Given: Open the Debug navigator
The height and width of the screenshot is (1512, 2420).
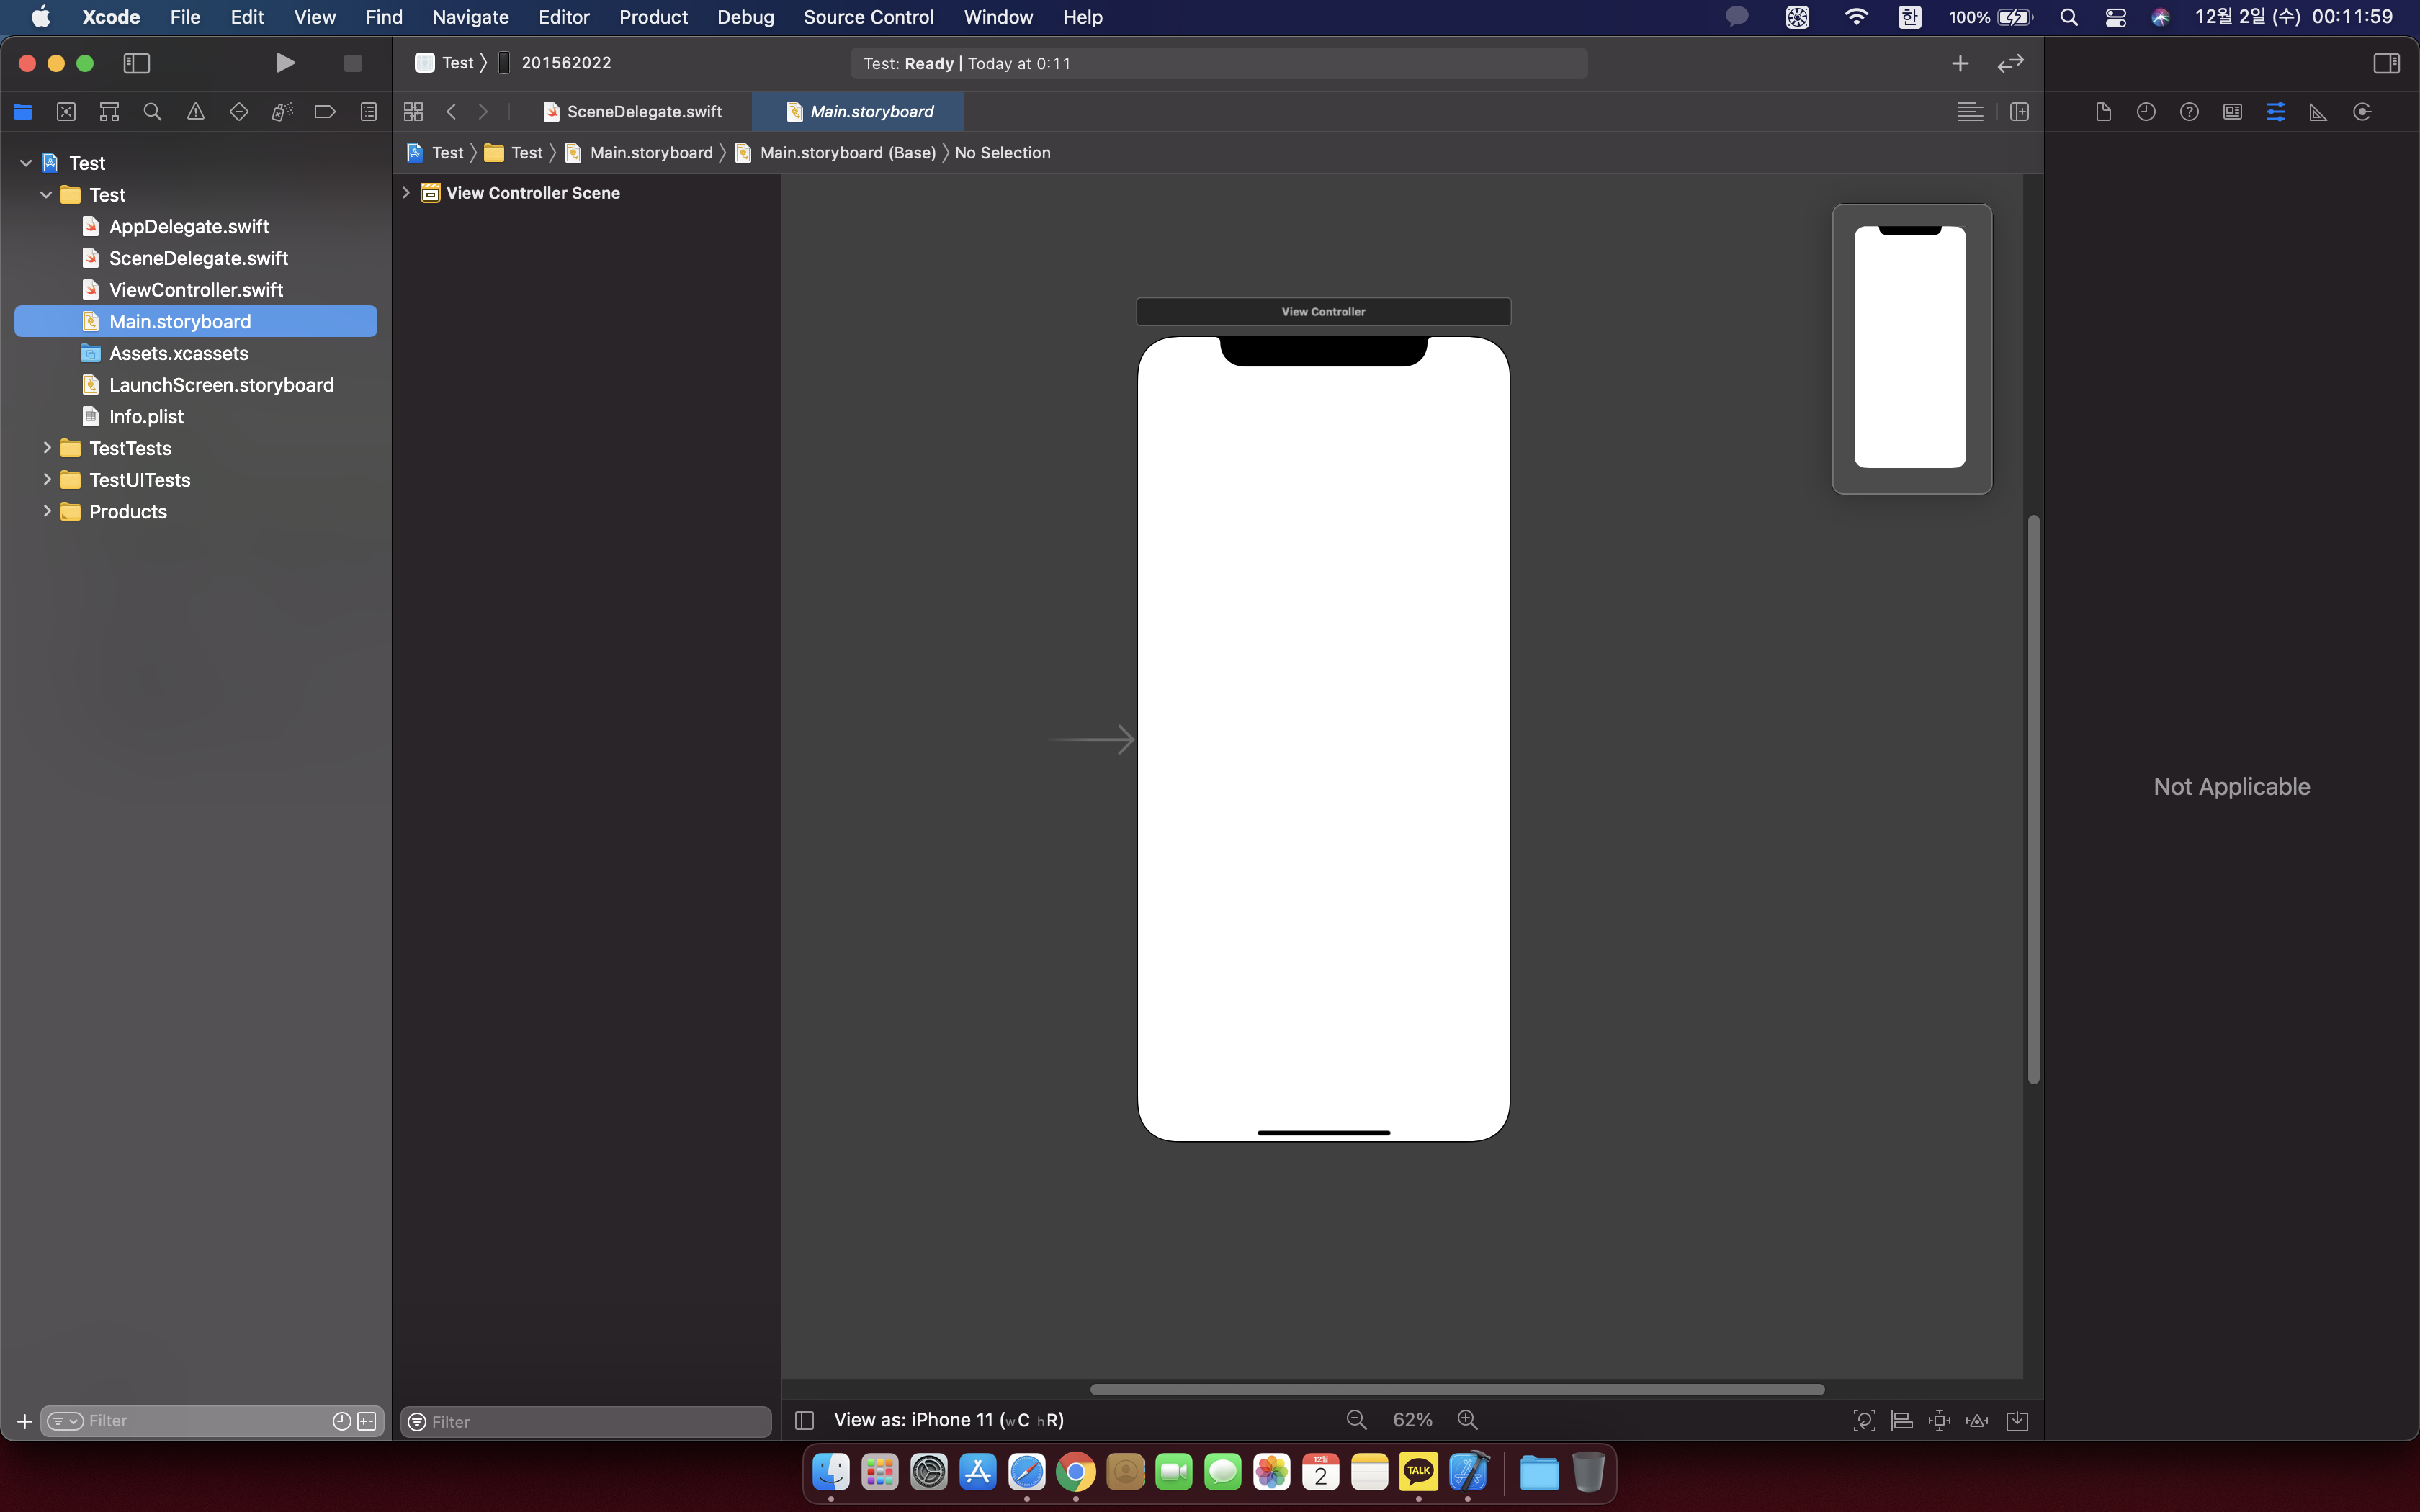Looking at the screenshot, I should point(282,112).
